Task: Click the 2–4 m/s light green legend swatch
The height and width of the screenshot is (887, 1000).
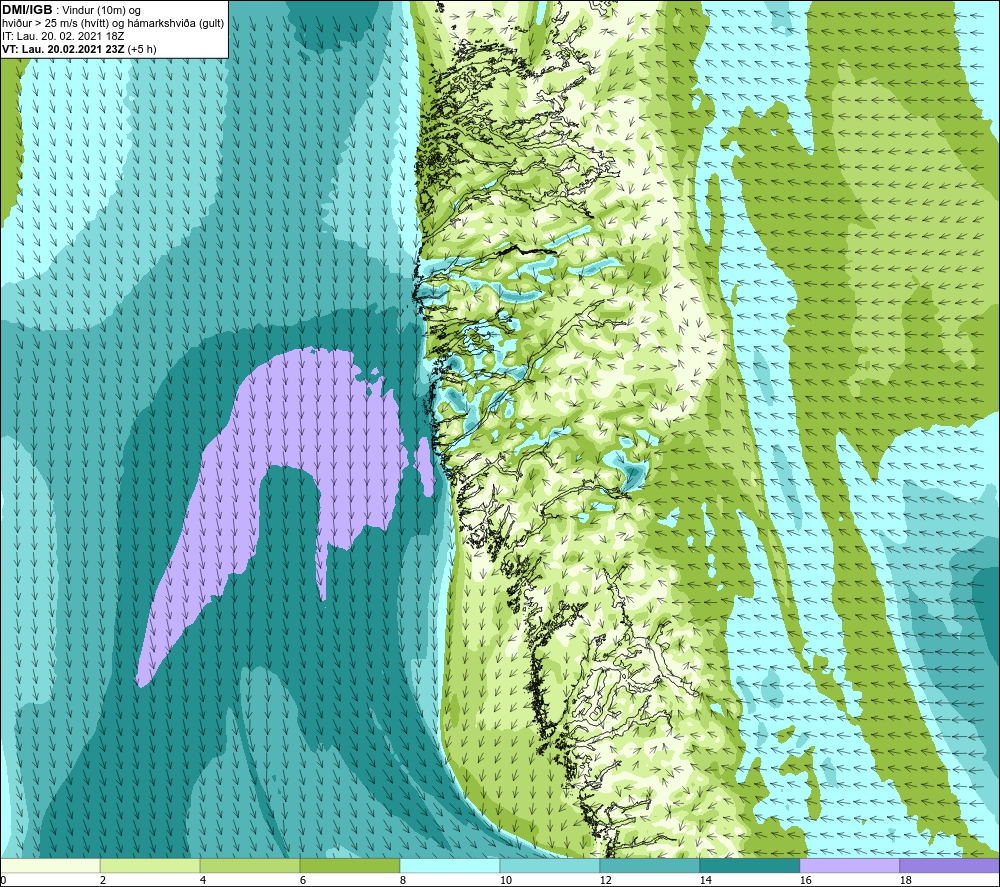Action: coord(150,865)
